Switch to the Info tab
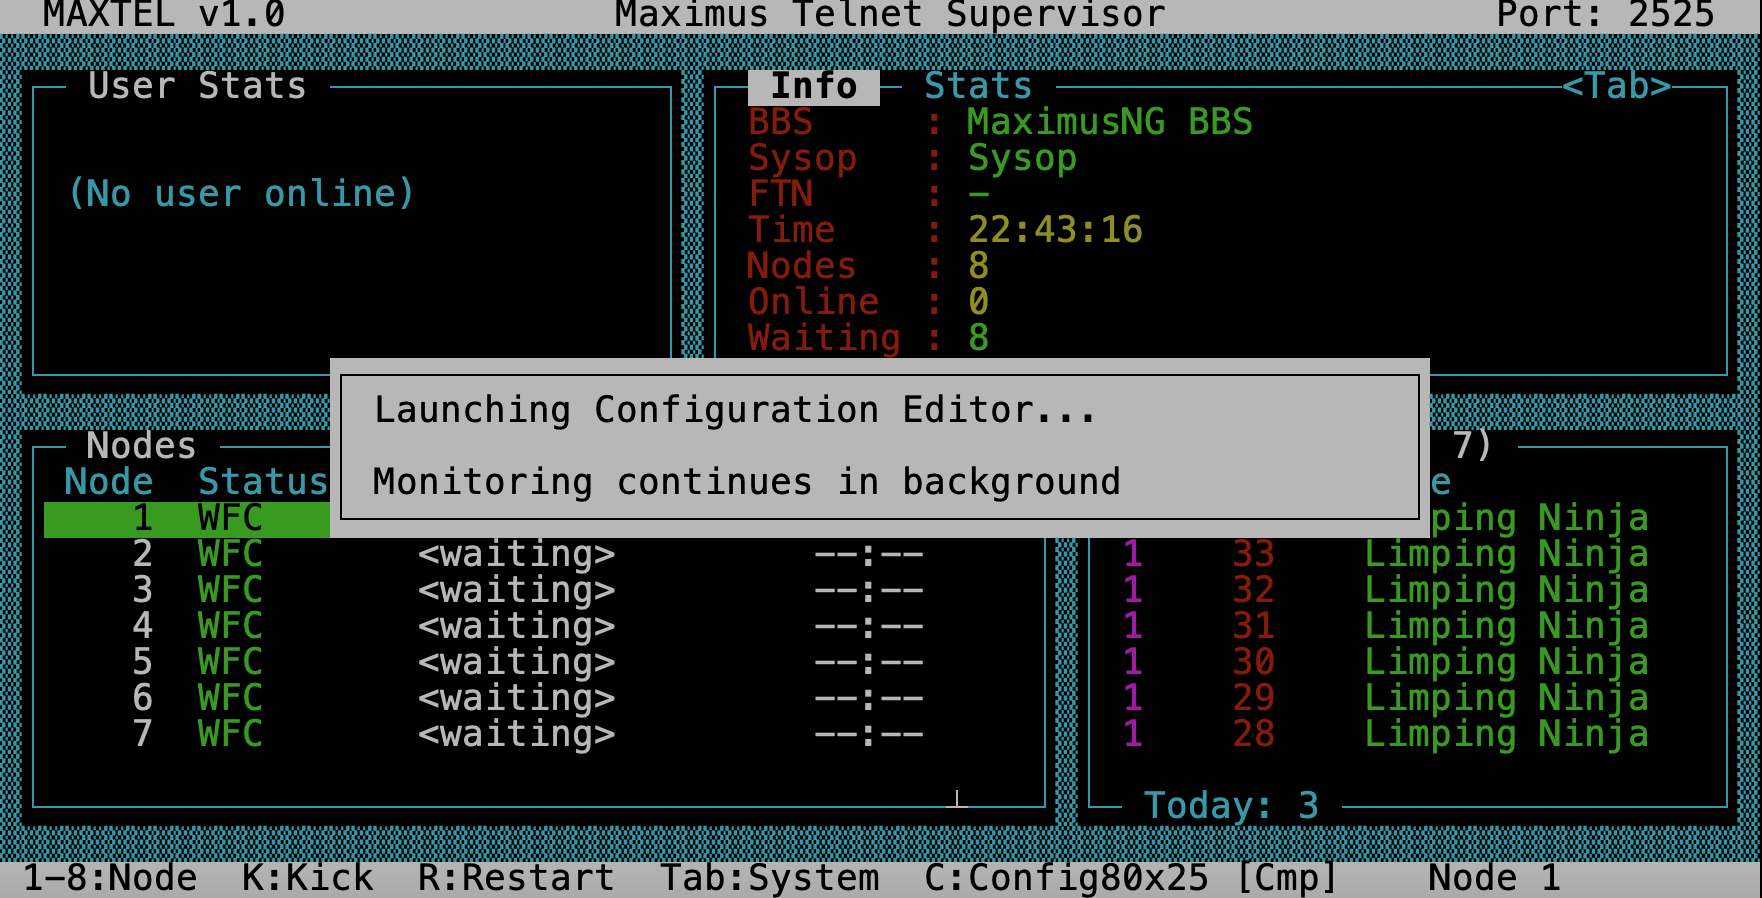1762x898 pixels. [x=814, y=87]
